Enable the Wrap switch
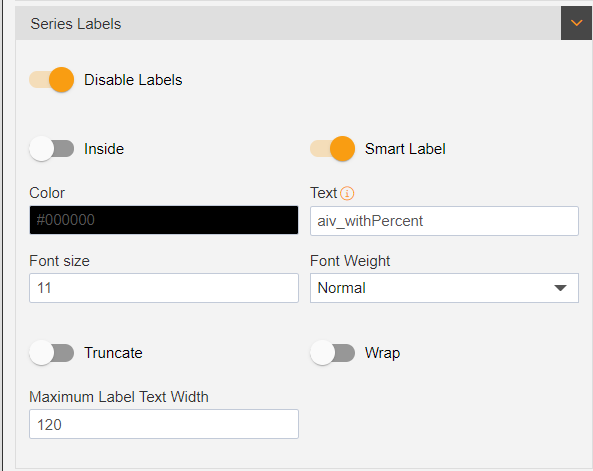Viewport: 593px width, 471px height. click(x=332, y=353)
